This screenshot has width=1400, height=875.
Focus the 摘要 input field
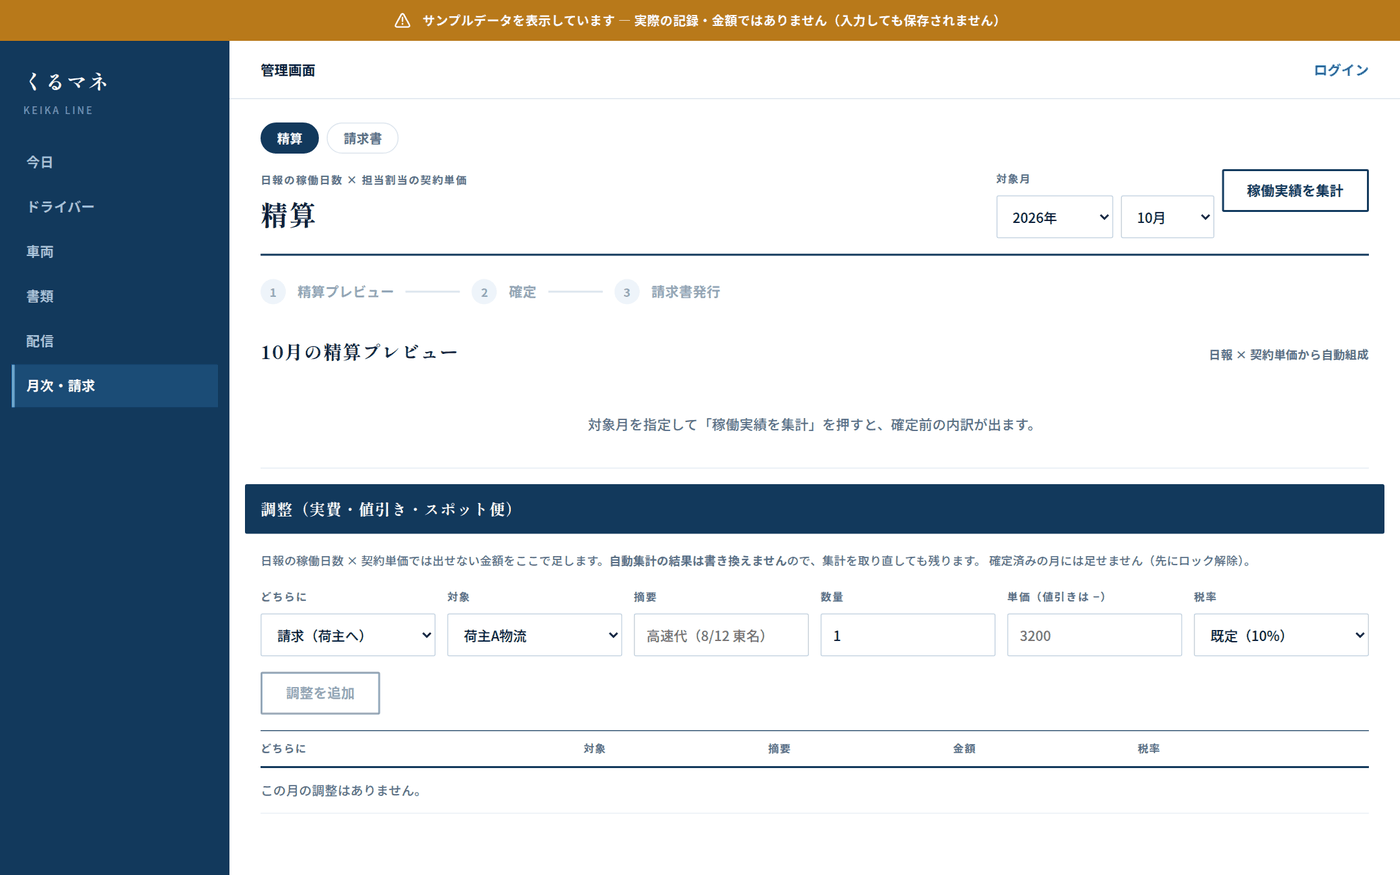(x=721, y=635)
